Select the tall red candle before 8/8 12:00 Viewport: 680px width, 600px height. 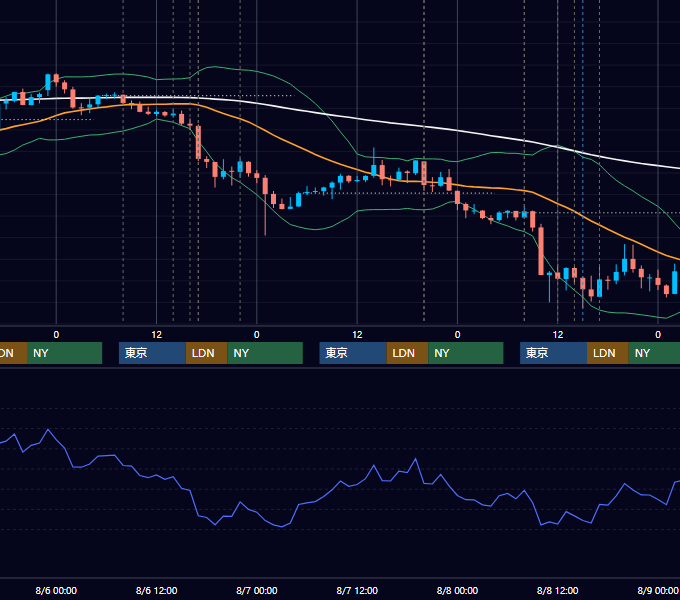pos(541,251)
